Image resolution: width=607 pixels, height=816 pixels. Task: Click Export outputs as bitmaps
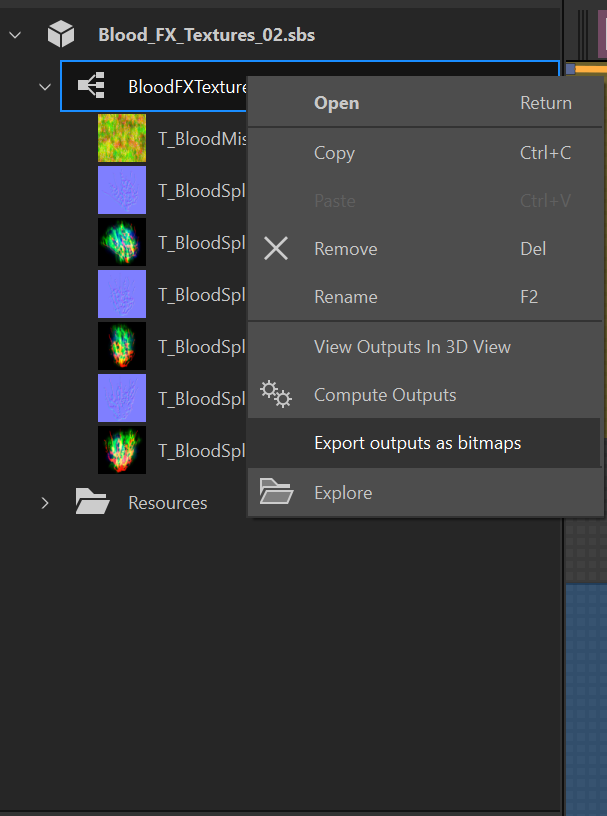click(417, 443)
